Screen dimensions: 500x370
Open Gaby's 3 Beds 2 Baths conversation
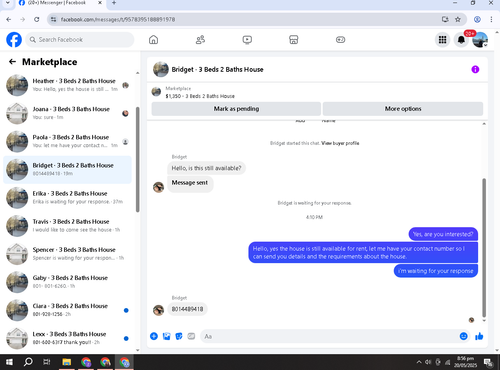point(67,282)
